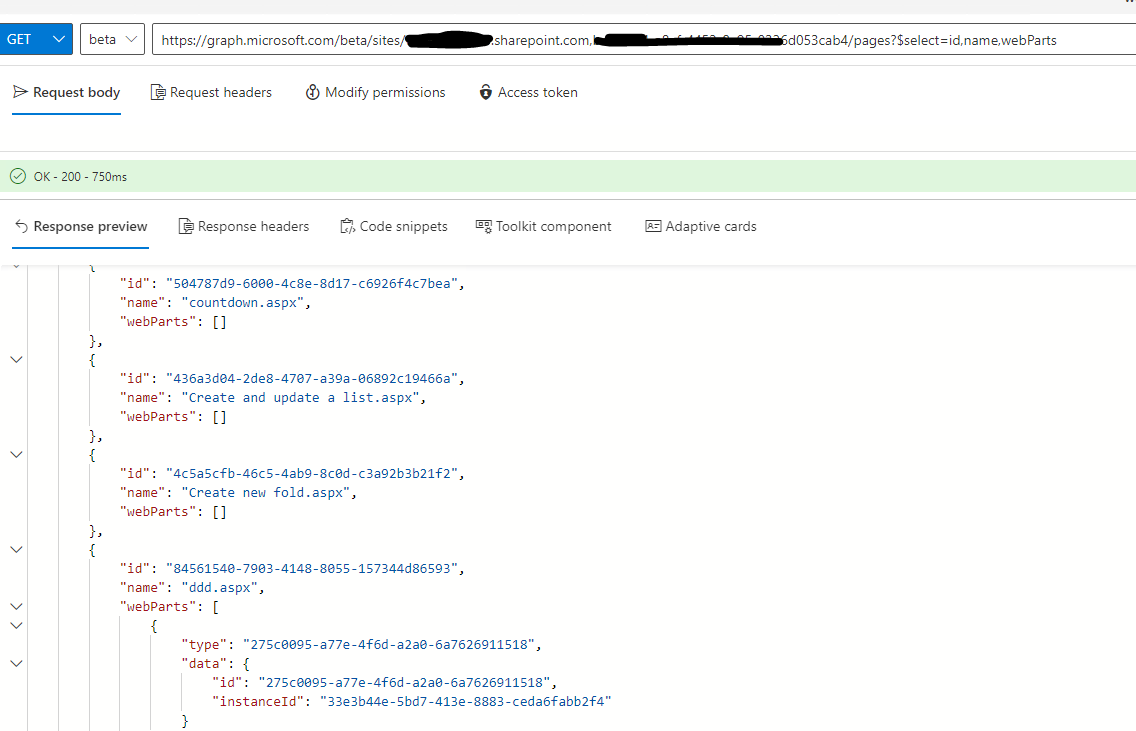Click the Request body send icon
This screenshot has height=731, width=1136.
(x=19, y=91)
